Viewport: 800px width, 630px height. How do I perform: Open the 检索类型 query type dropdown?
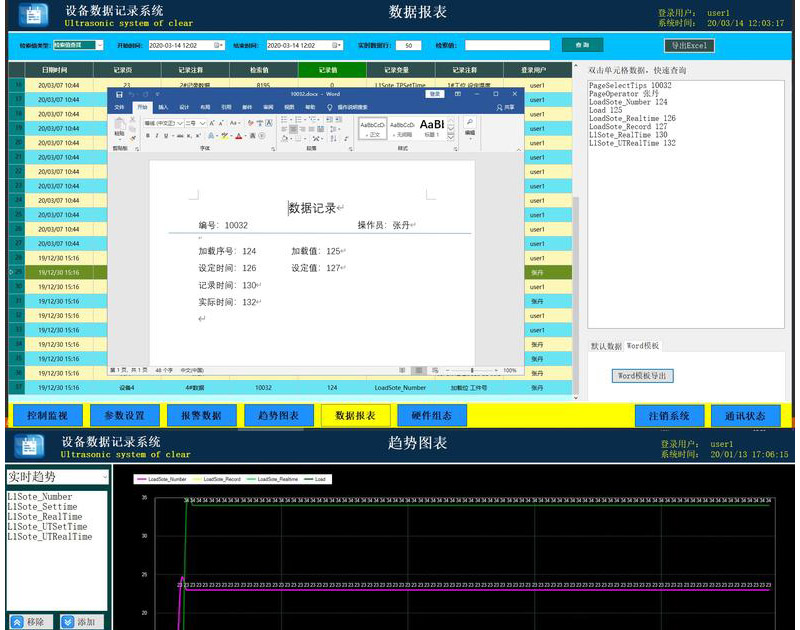coord(99,45)
